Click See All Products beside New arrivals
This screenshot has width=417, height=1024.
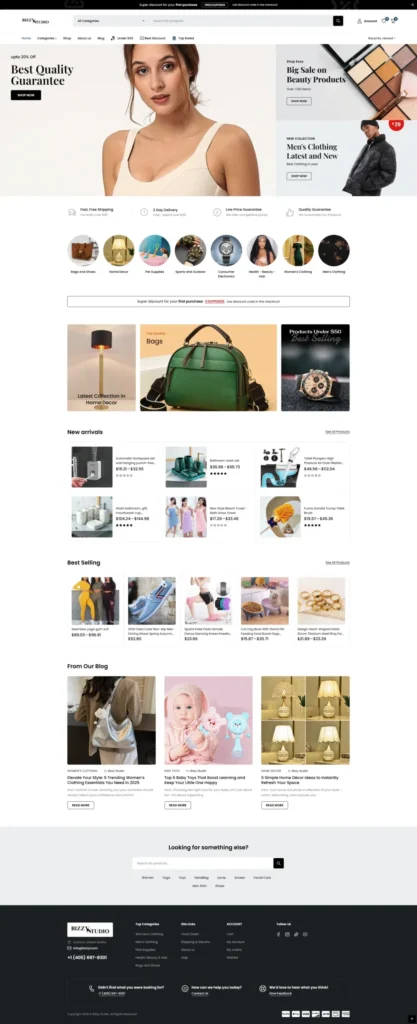coord(337,432)
